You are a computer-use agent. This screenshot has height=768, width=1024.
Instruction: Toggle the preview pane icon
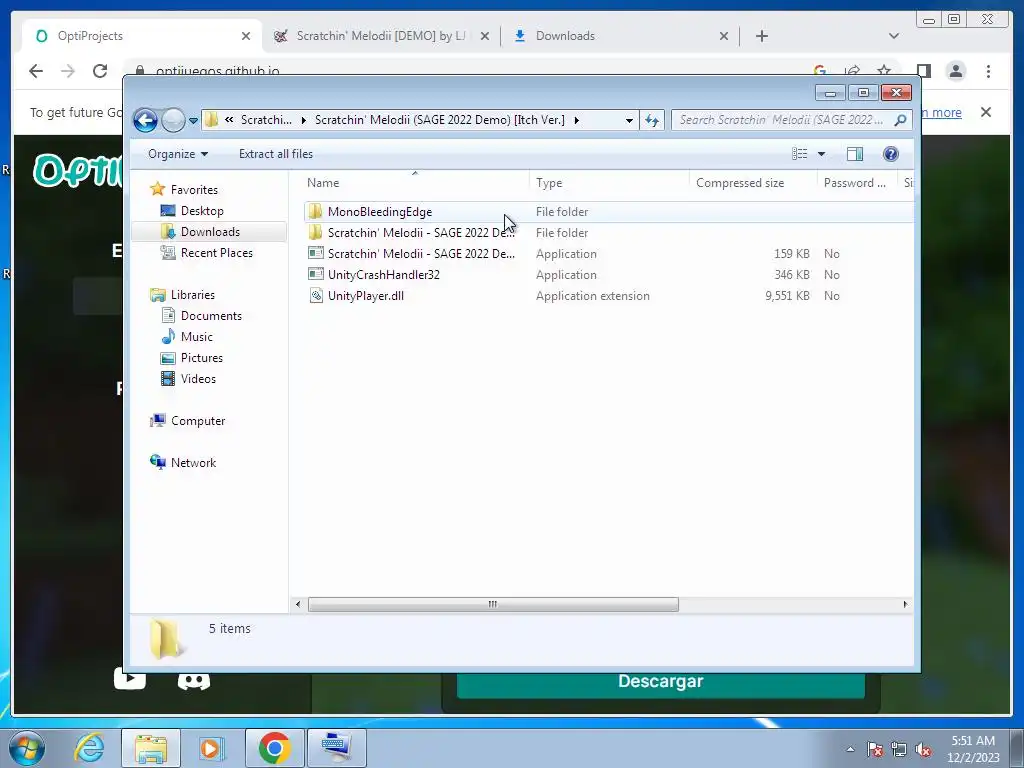[855, 154]
